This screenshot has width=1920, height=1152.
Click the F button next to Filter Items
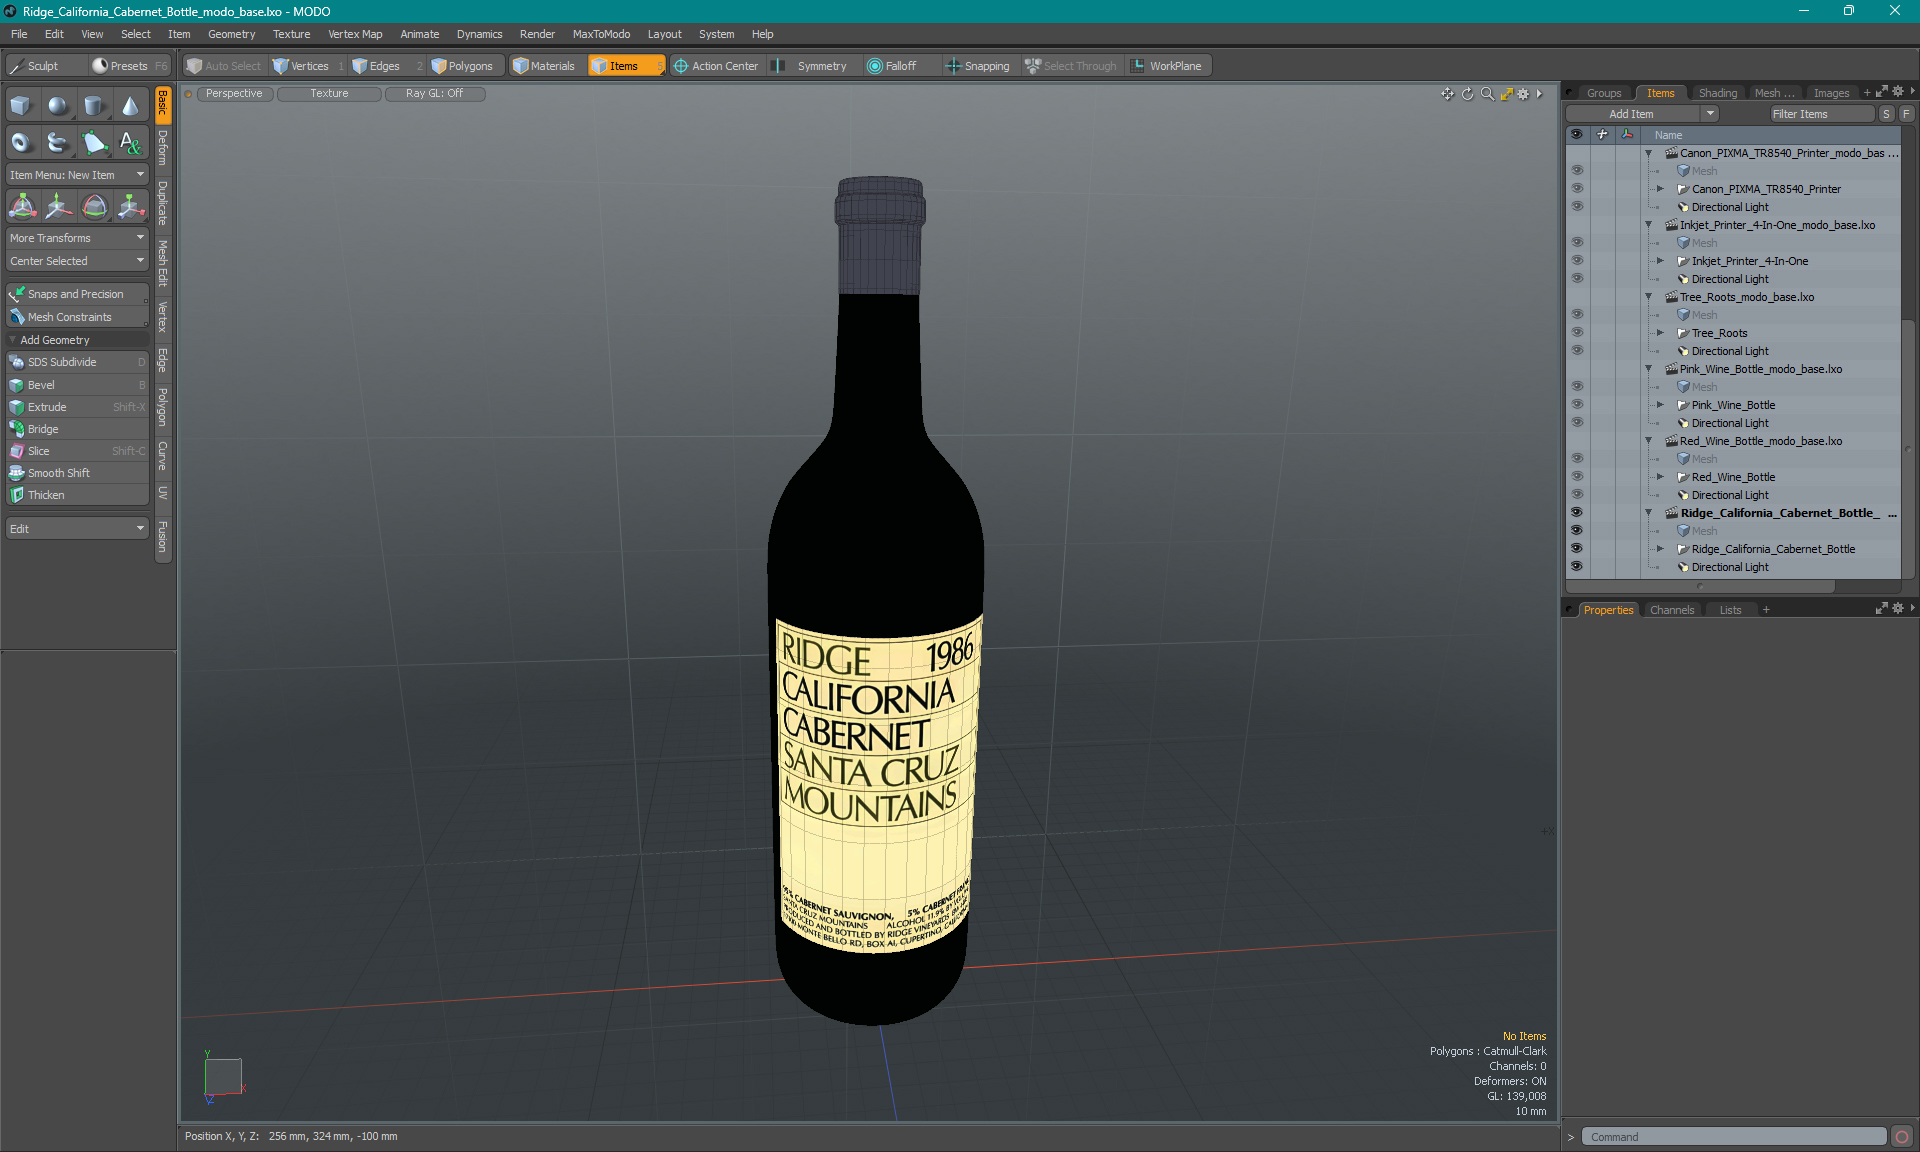click(x=1906, y=114)
